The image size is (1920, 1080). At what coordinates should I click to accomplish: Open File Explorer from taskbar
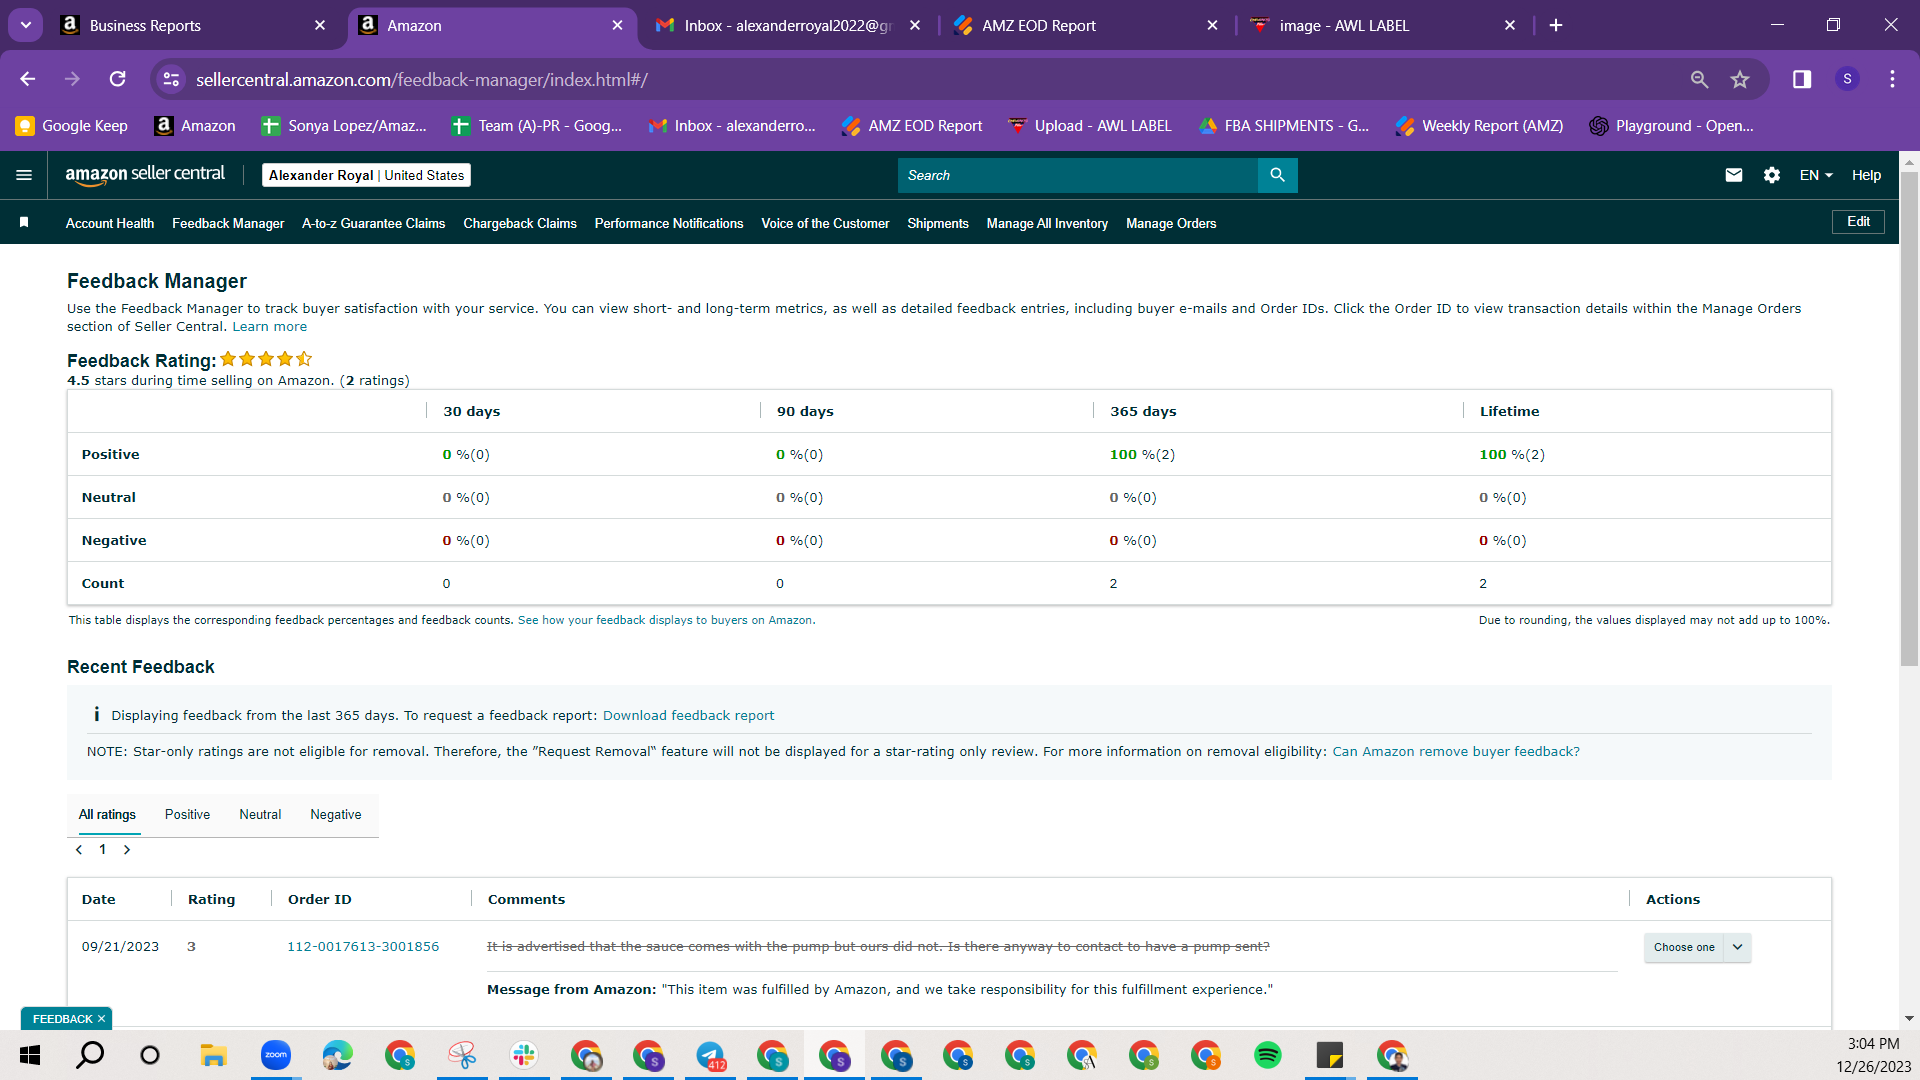(x=213, y=1055)
